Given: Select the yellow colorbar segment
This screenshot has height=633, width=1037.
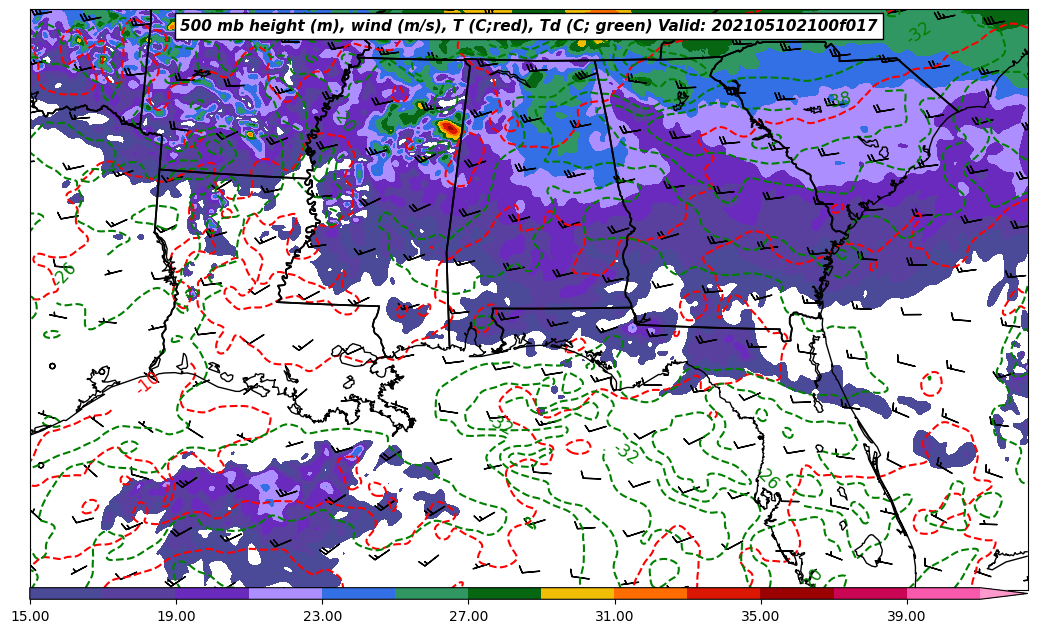Looking at the screenshot, I should (x=577, y=593).
